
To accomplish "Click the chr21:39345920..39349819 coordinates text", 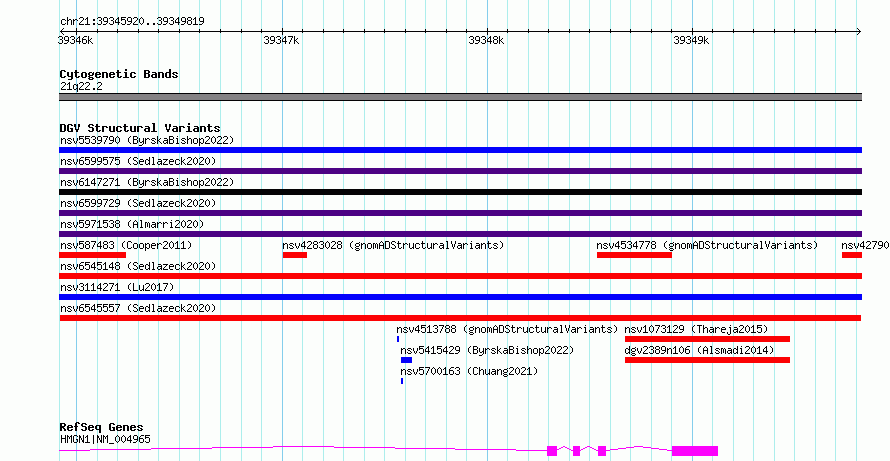I will [x=132, y=22].
